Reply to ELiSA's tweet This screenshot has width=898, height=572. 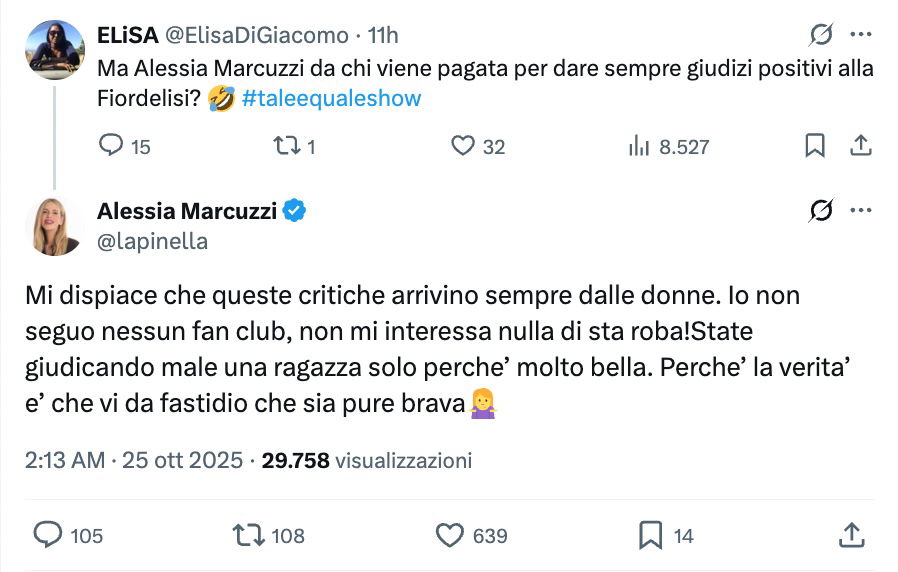click(111, 146)
